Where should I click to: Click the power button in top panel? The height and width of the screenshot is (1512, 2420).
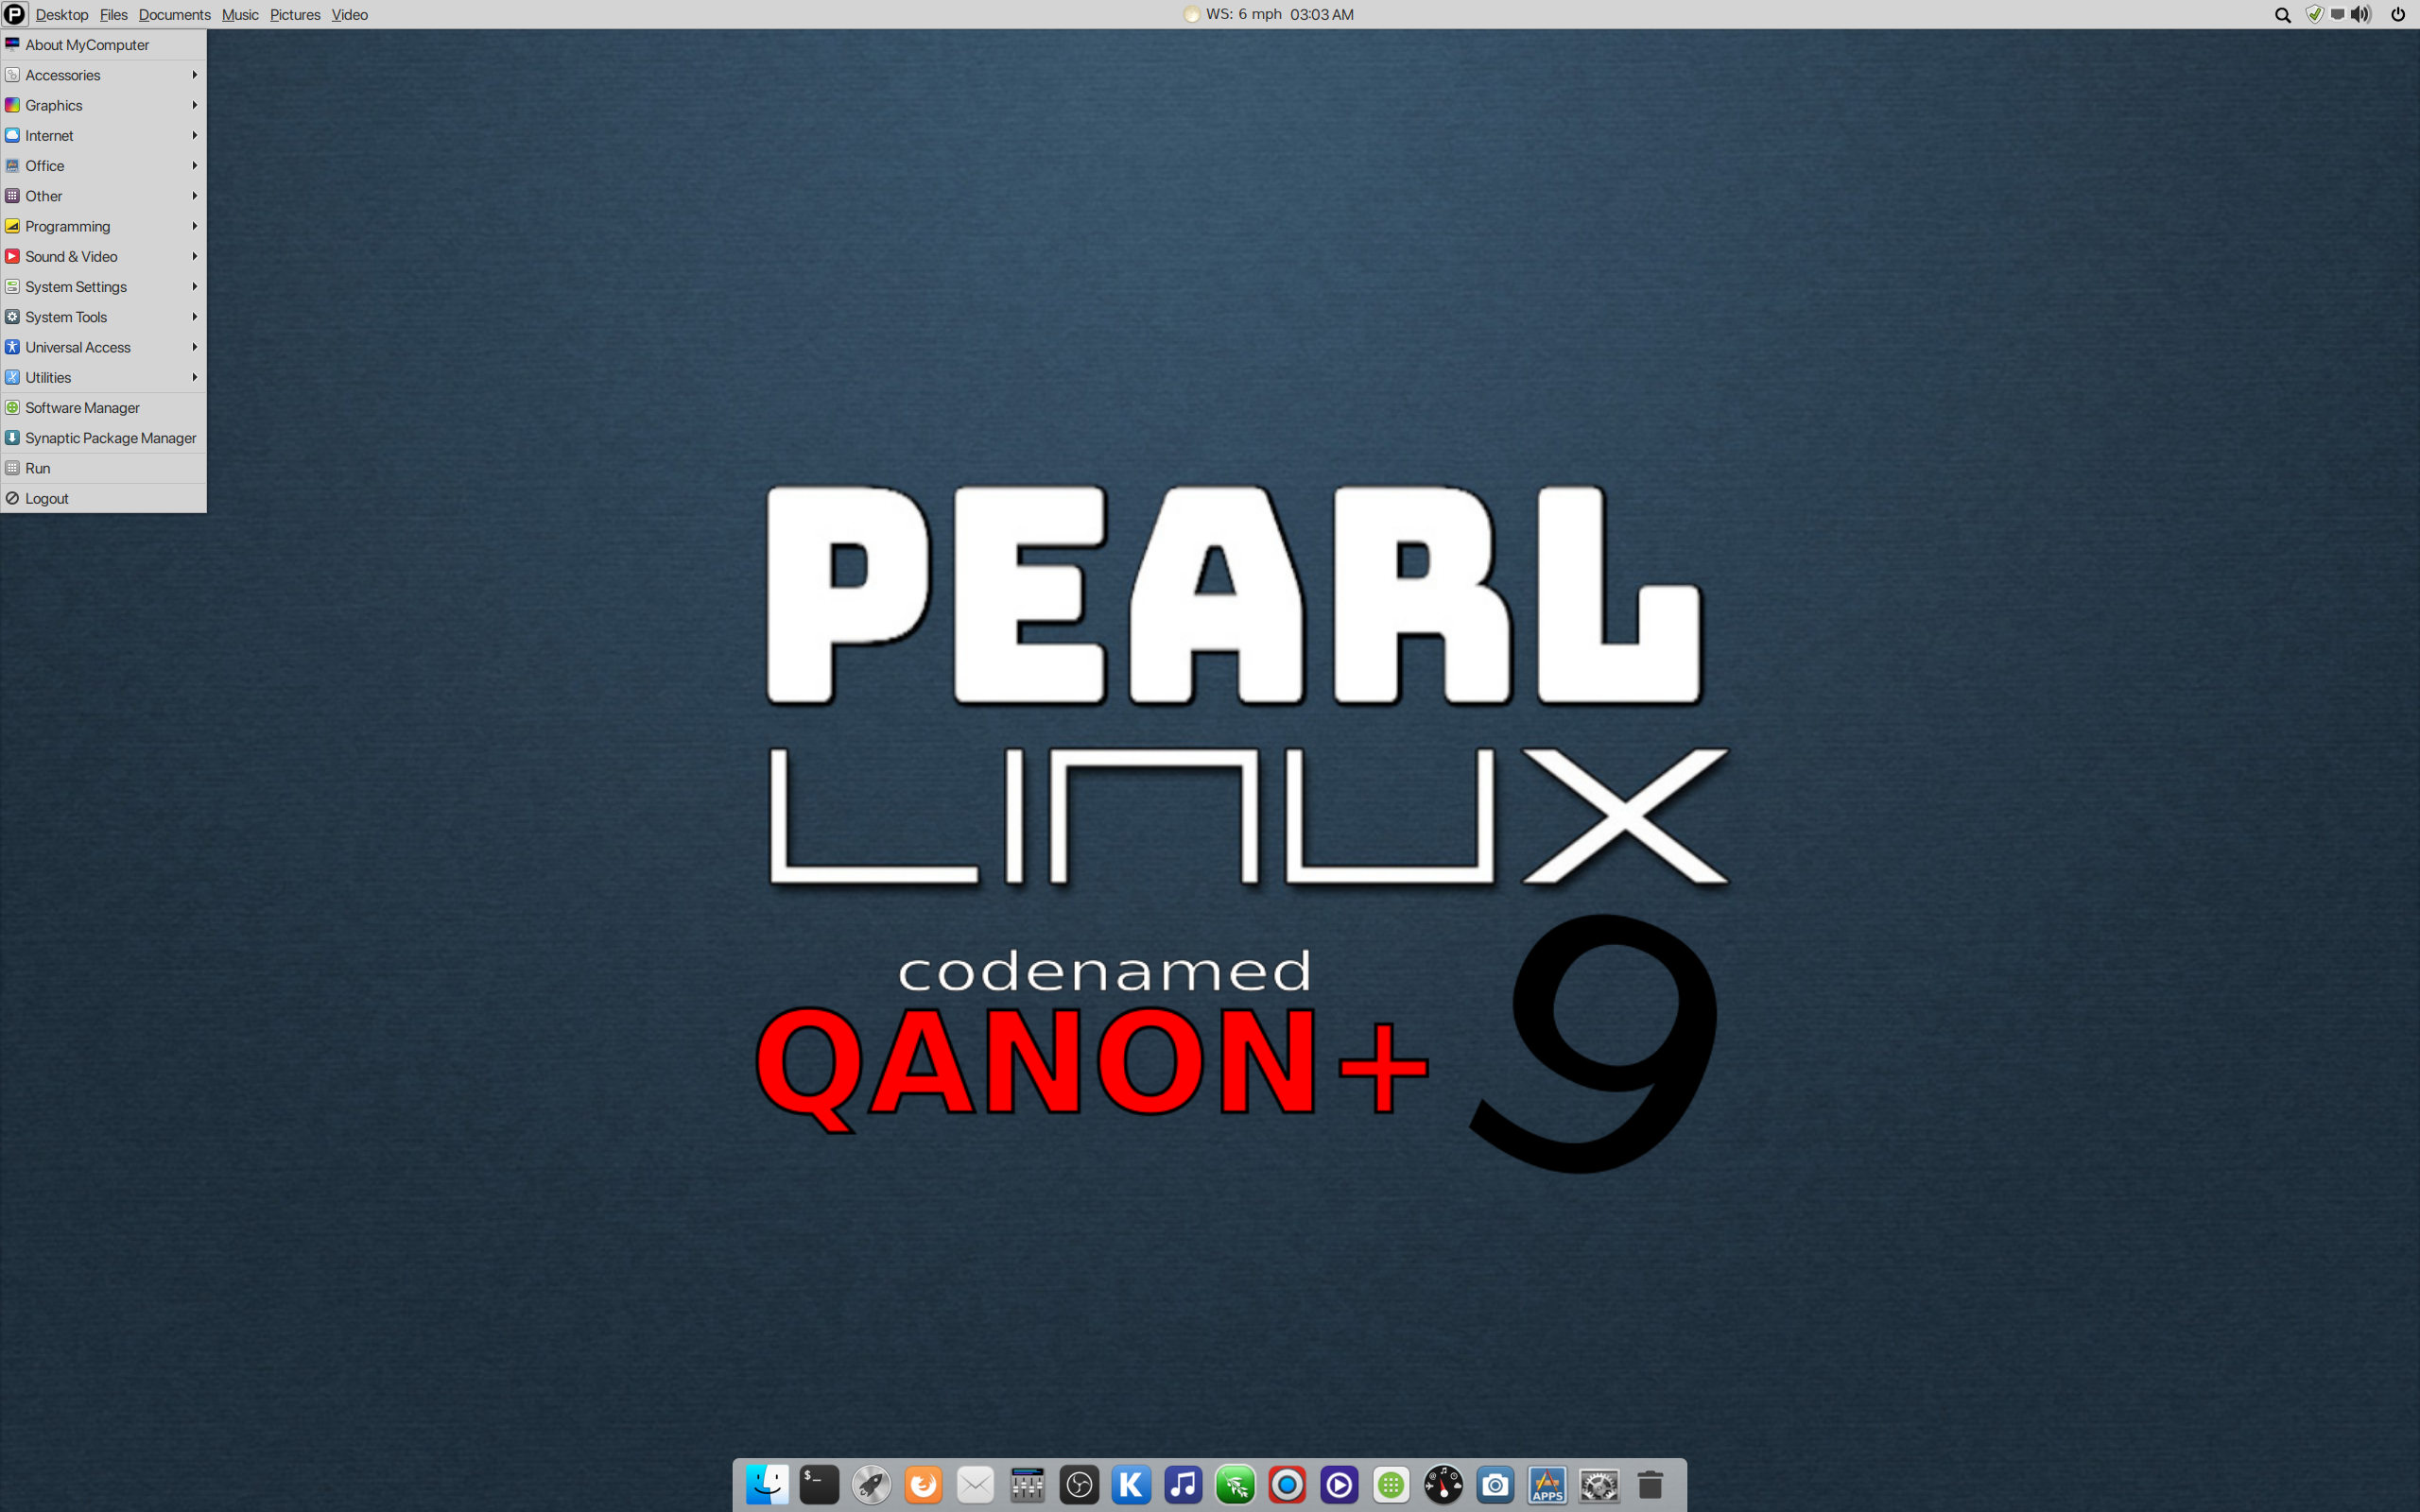pos(2397,14)
